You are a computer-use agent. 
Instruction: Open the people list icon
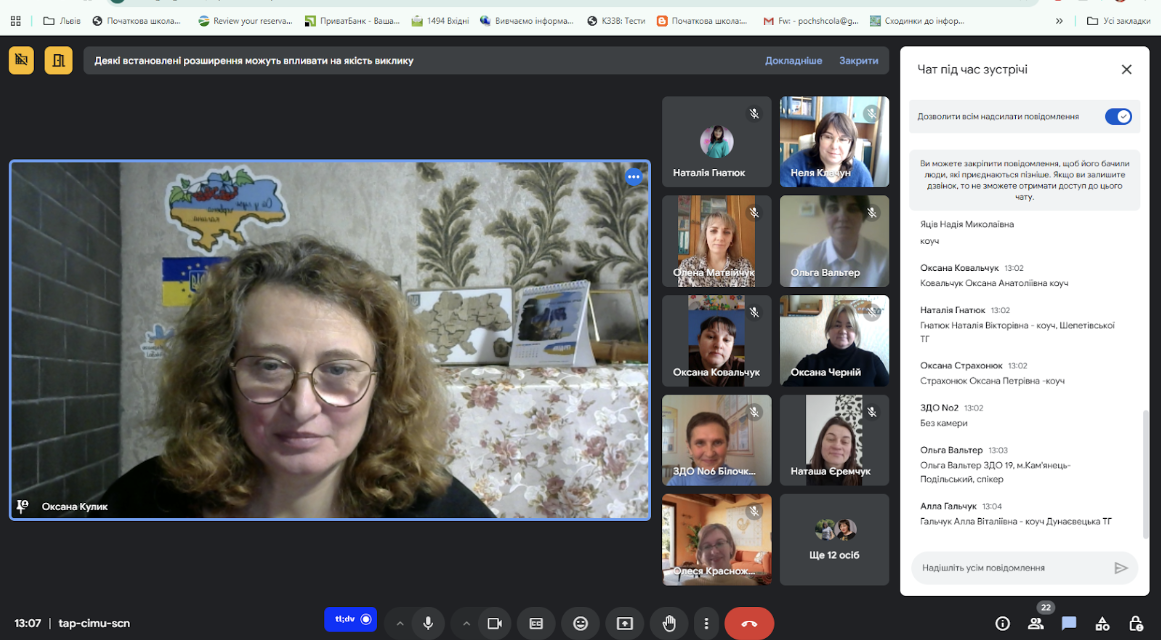pyautogui.click(x=1035, y=623)
